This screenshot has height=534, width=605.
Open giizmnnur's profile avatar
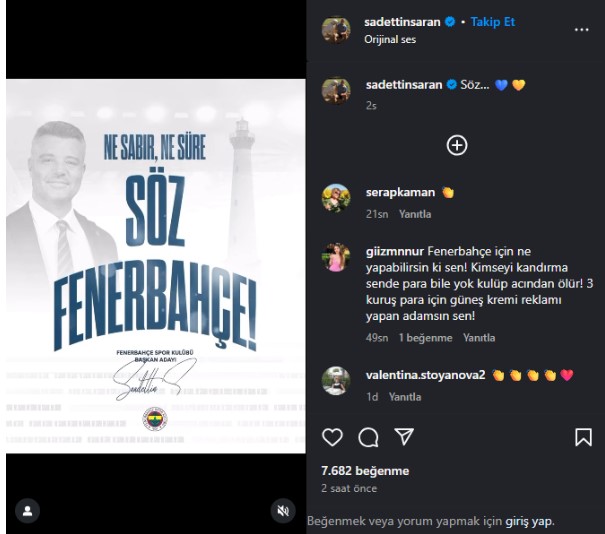point(336,257)
